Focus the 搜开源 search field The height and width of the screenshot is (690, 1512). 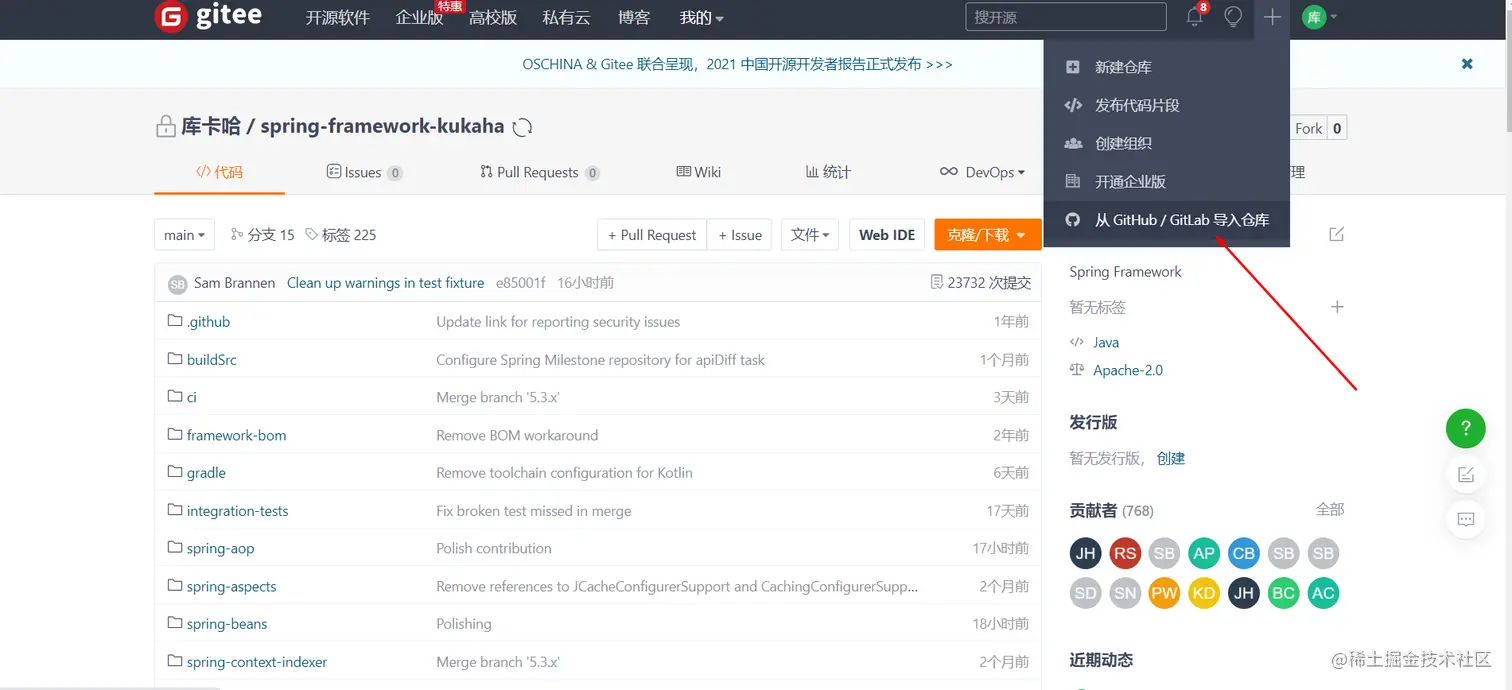tap(1066, 17)
